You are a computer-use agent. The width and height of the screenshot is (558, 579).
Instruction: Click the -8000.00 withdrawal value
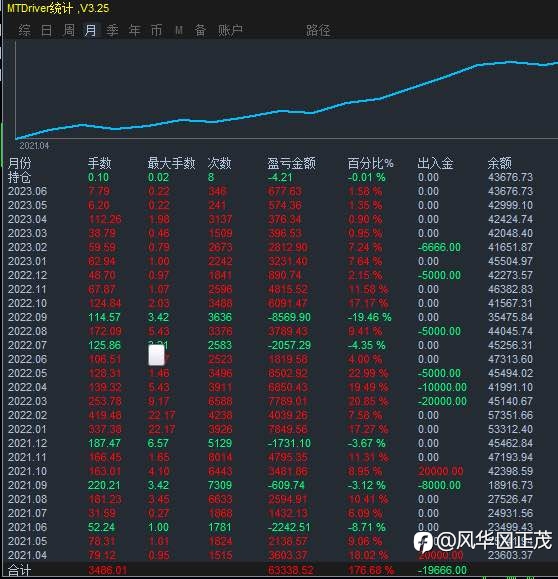click(x=439, y=485)
